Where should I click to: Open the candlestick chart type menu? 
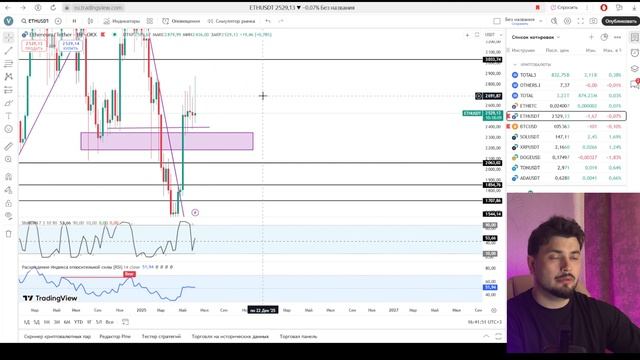[x=91, y=21]
